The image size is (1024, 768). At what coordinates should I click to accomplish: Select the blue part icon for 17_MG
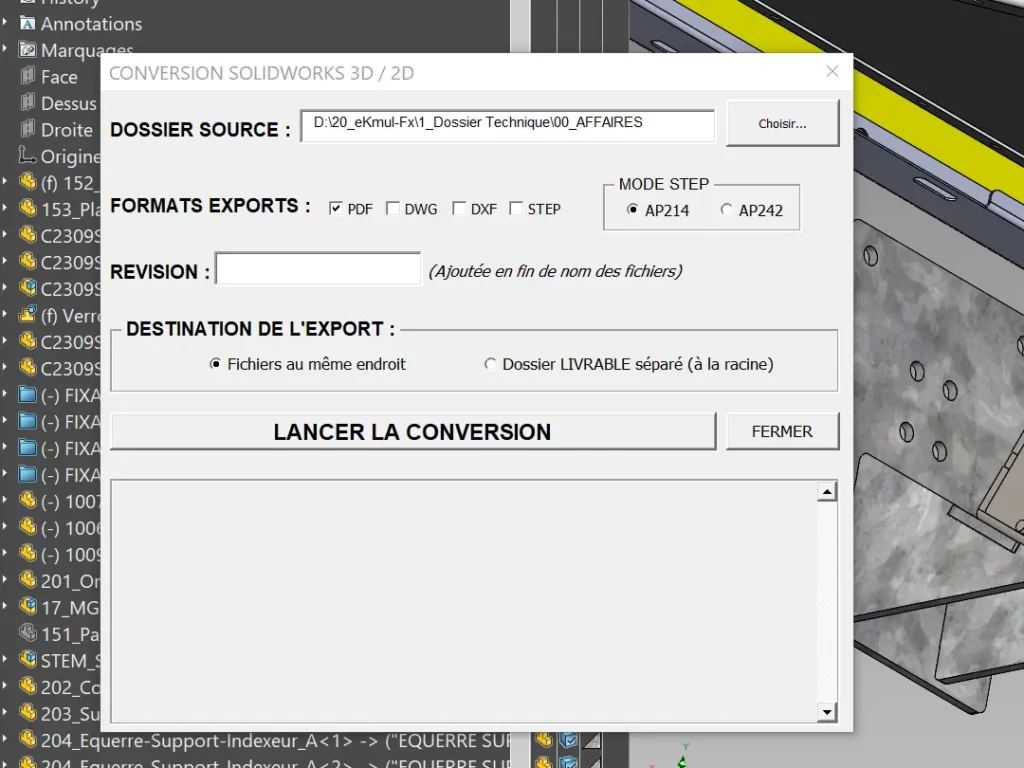[27, 608]
